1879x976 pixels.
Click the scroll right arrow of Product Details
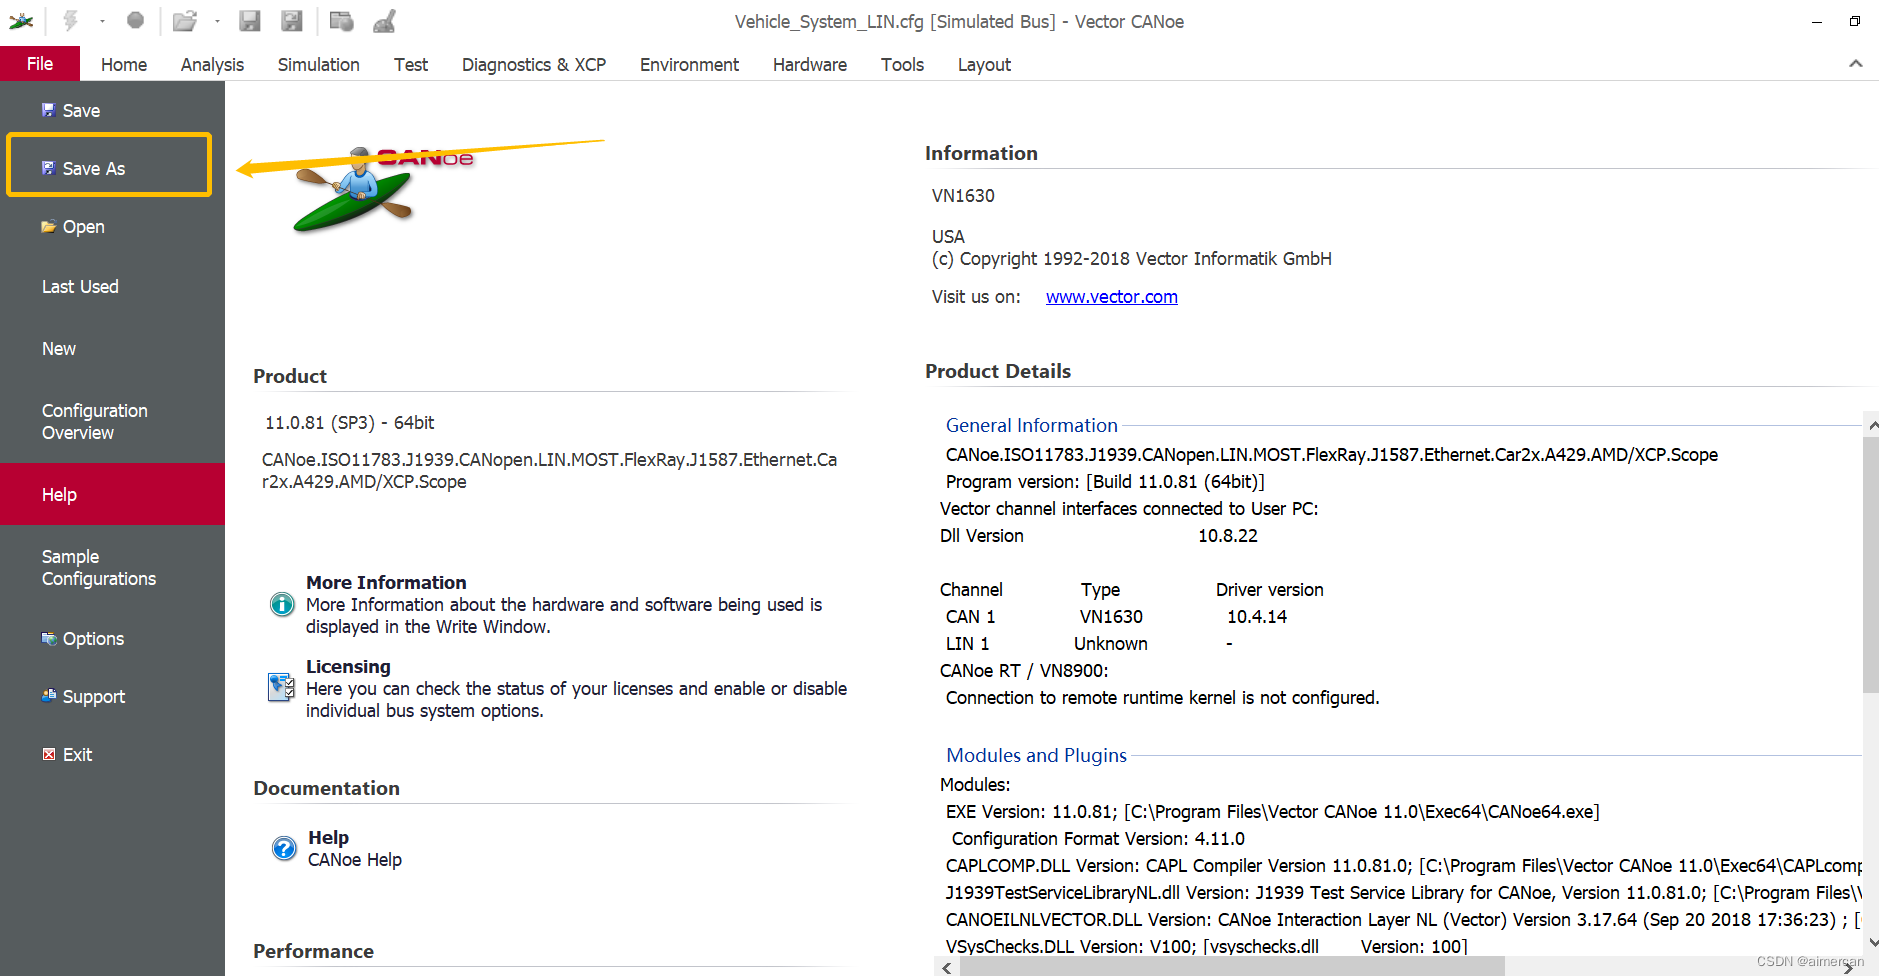coord(1849,967)
